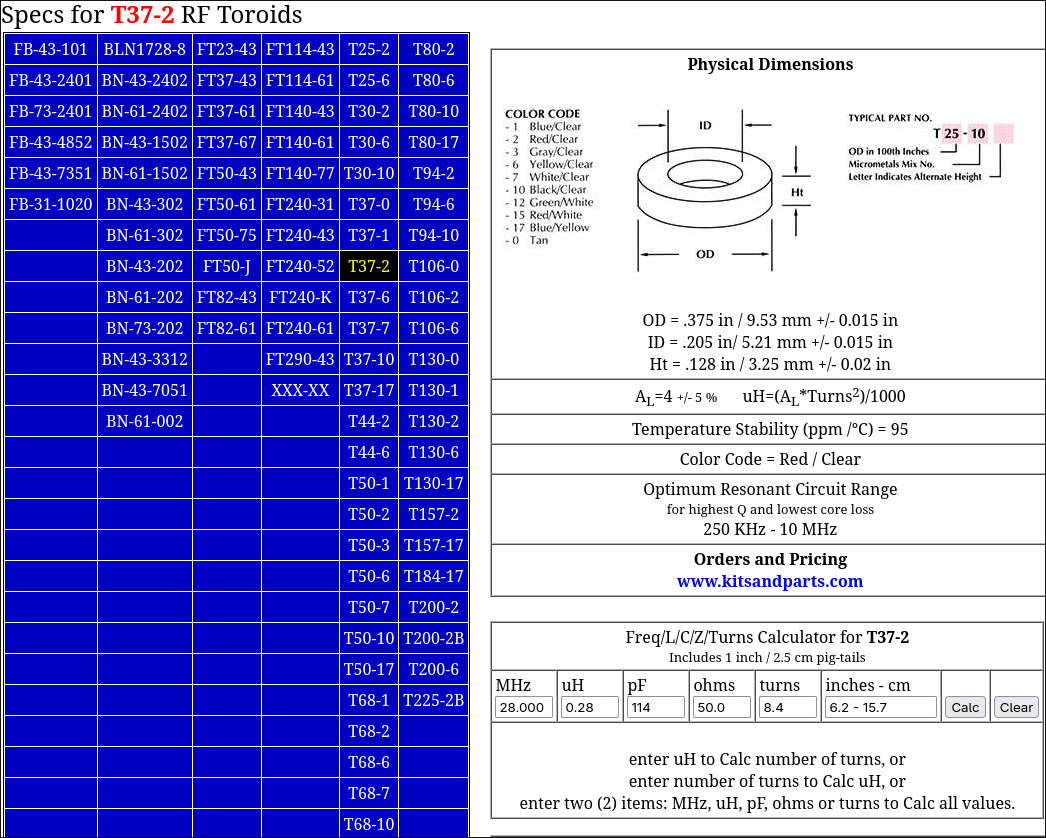
Task: Select the T50-10 toroid link
Action: click(x=369, y=638)
